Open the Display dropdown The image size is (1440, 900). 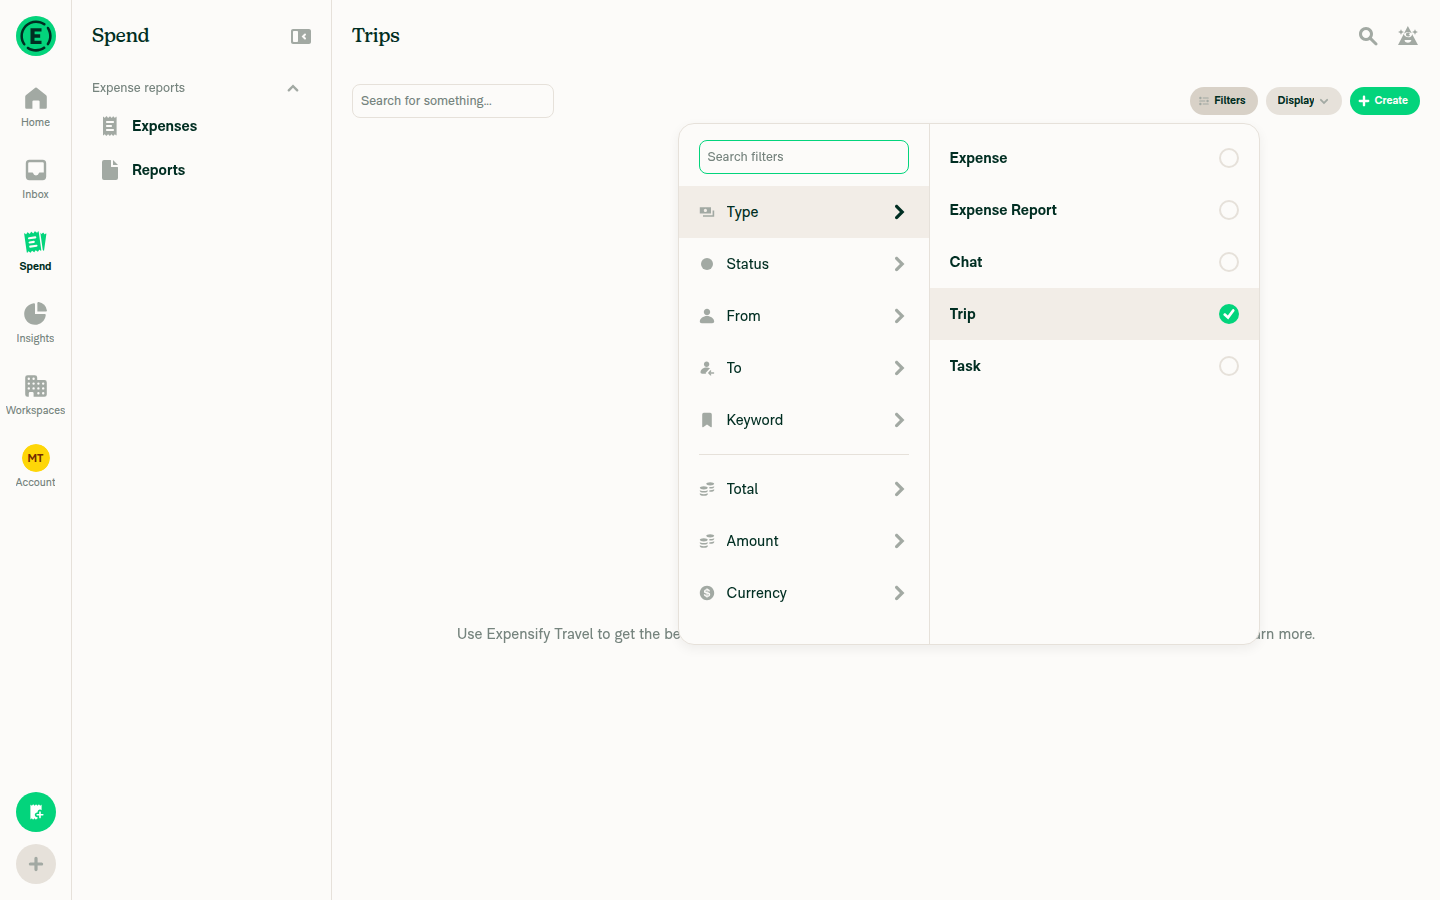pyautogui.click(x=1303, y=101)
